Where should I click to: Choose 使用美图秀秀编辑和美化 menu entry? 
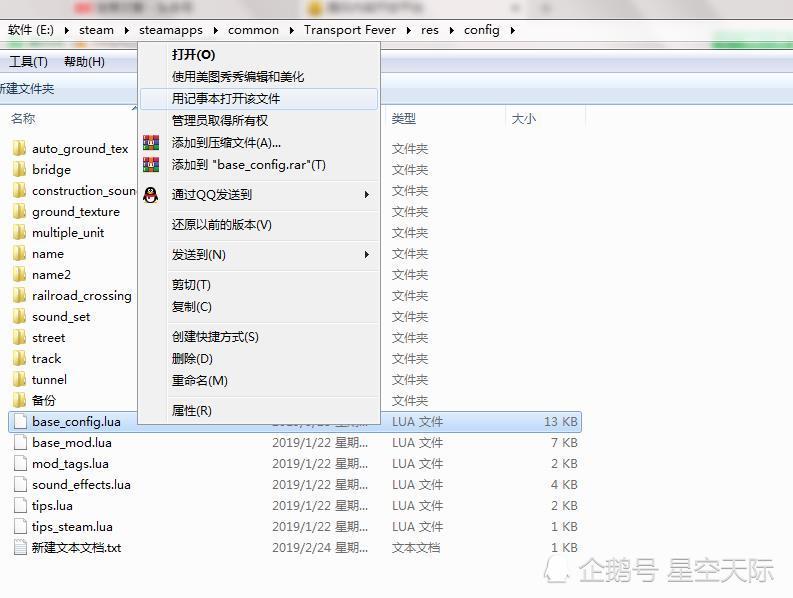(x=259, y=76)
